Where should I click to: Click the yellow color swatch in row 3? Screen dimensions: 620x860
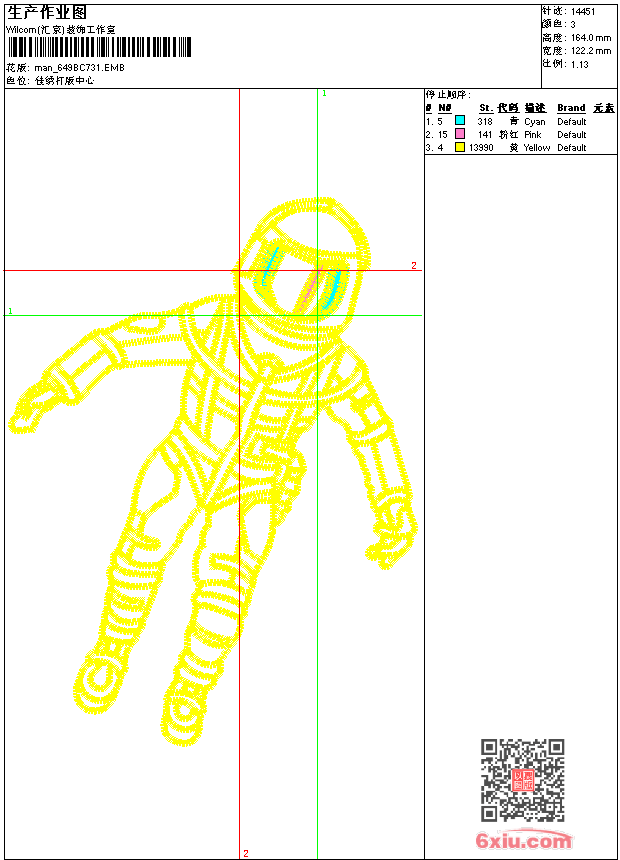click(x=460, y=147)
